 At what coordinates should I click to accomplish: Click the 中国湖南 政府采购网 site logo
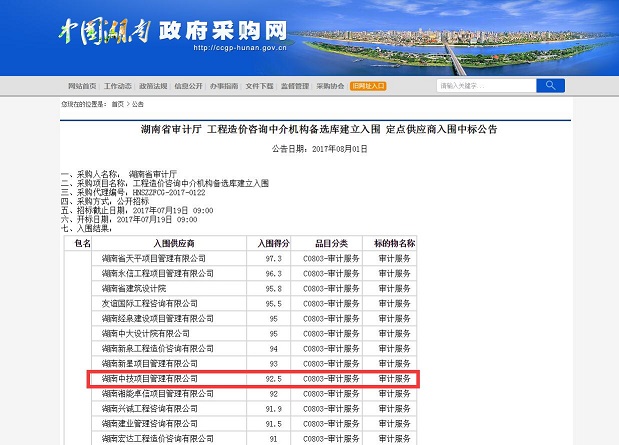tap(173, 32)
